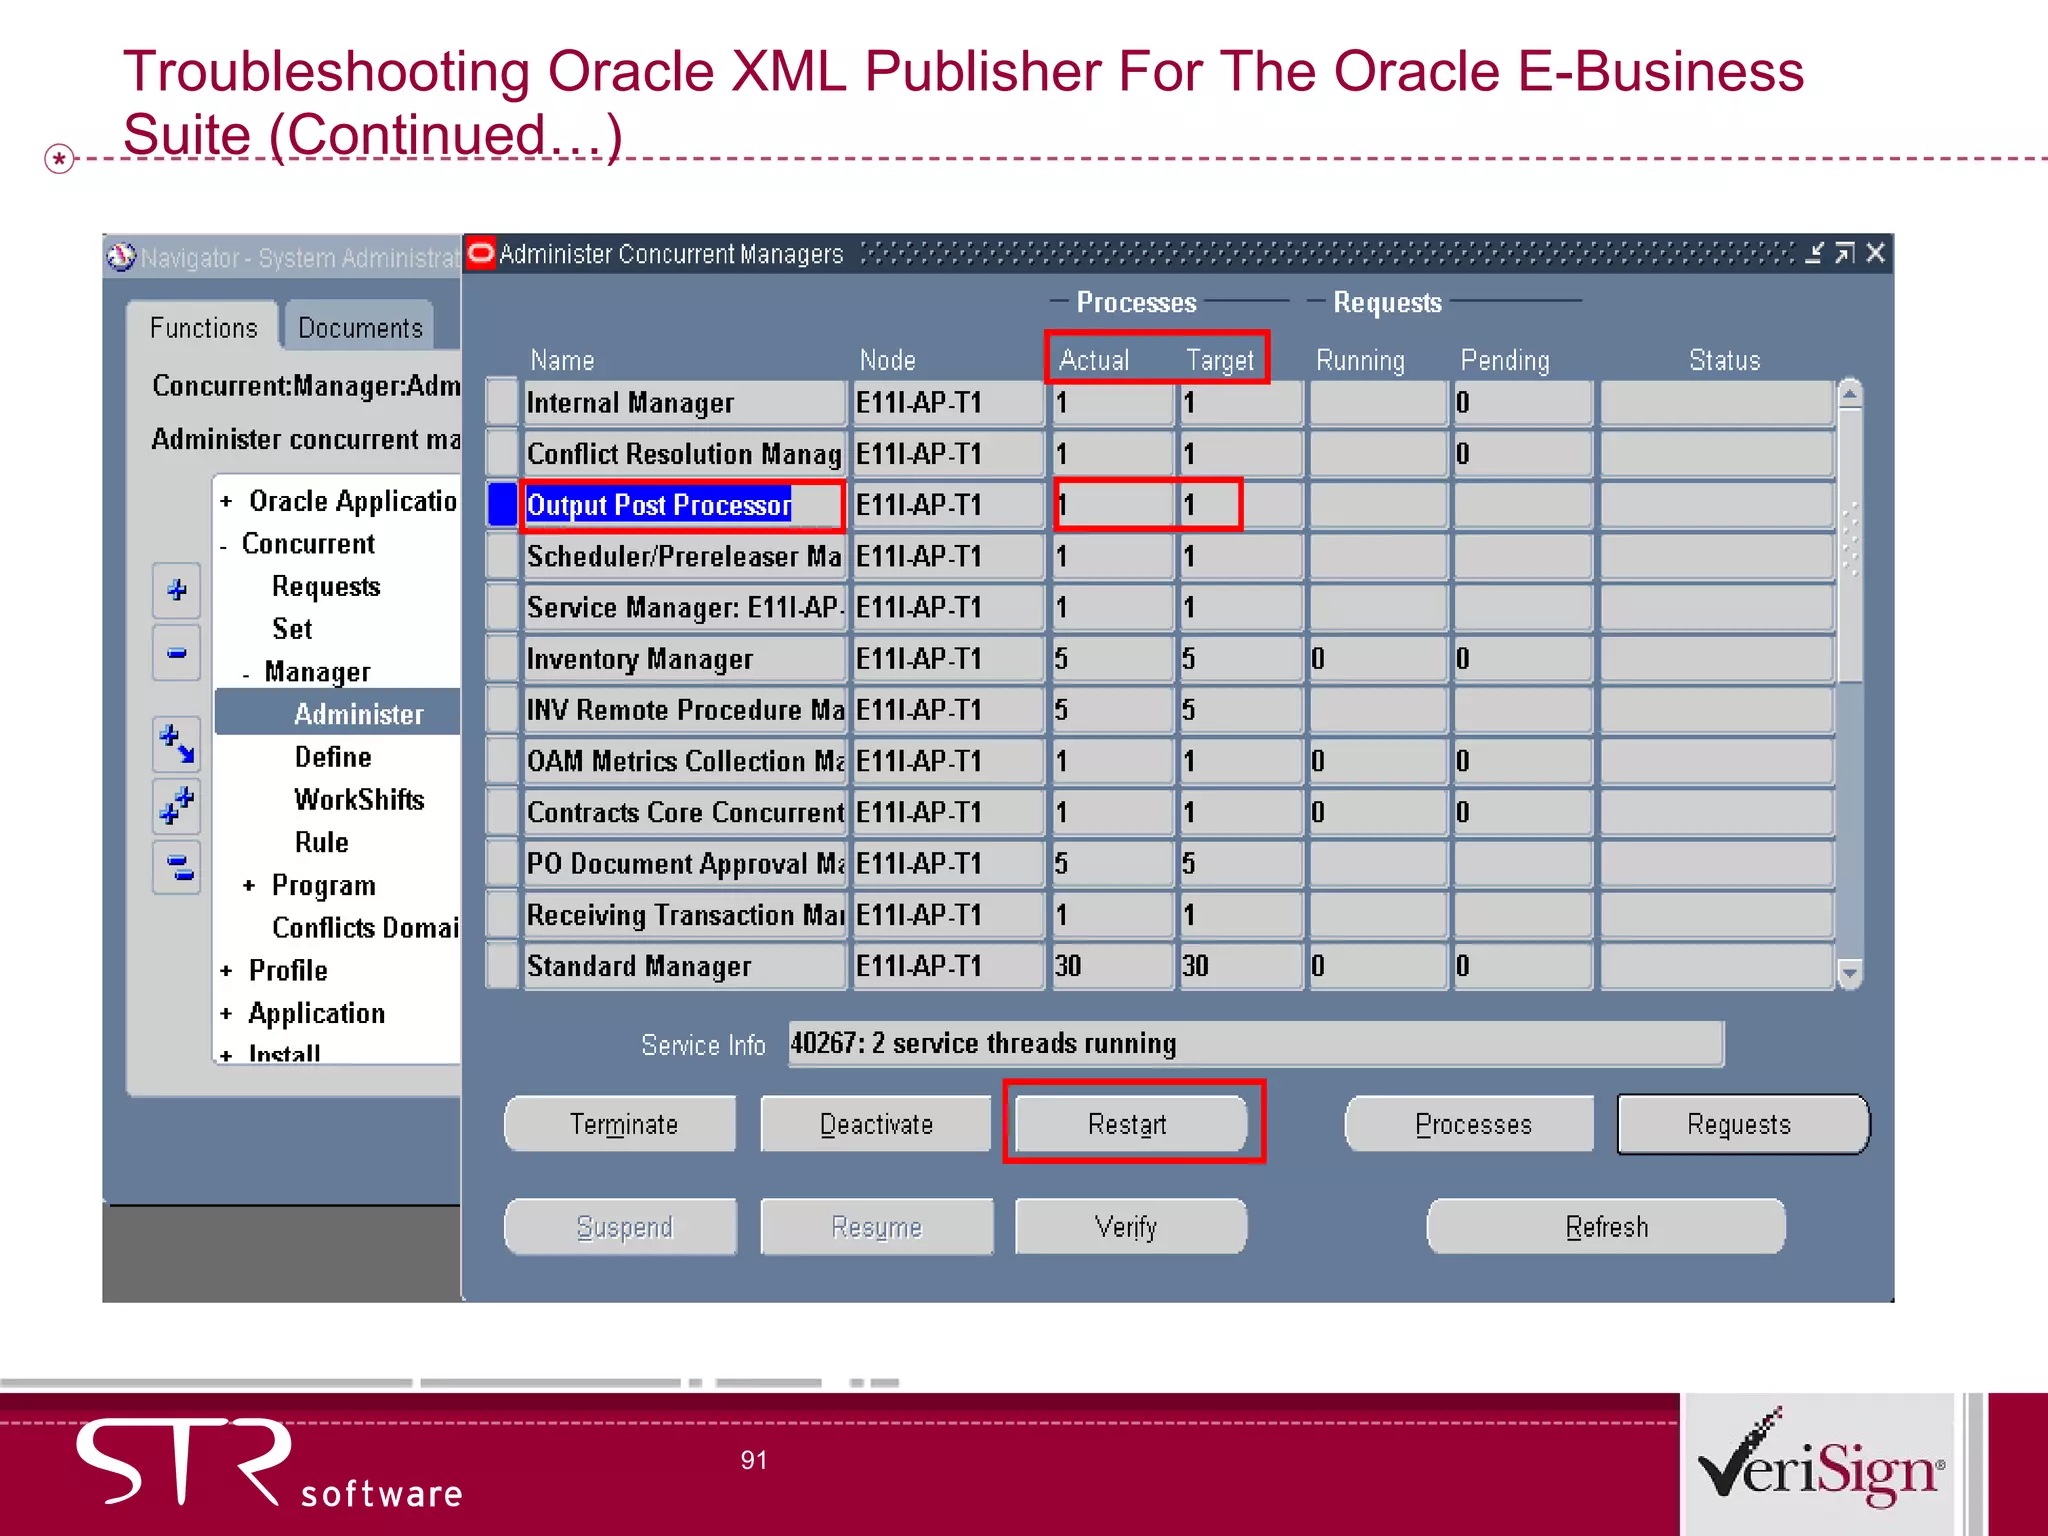Click the blue minus Collapse icon button
The image size is (2048, 1536).
177,653
